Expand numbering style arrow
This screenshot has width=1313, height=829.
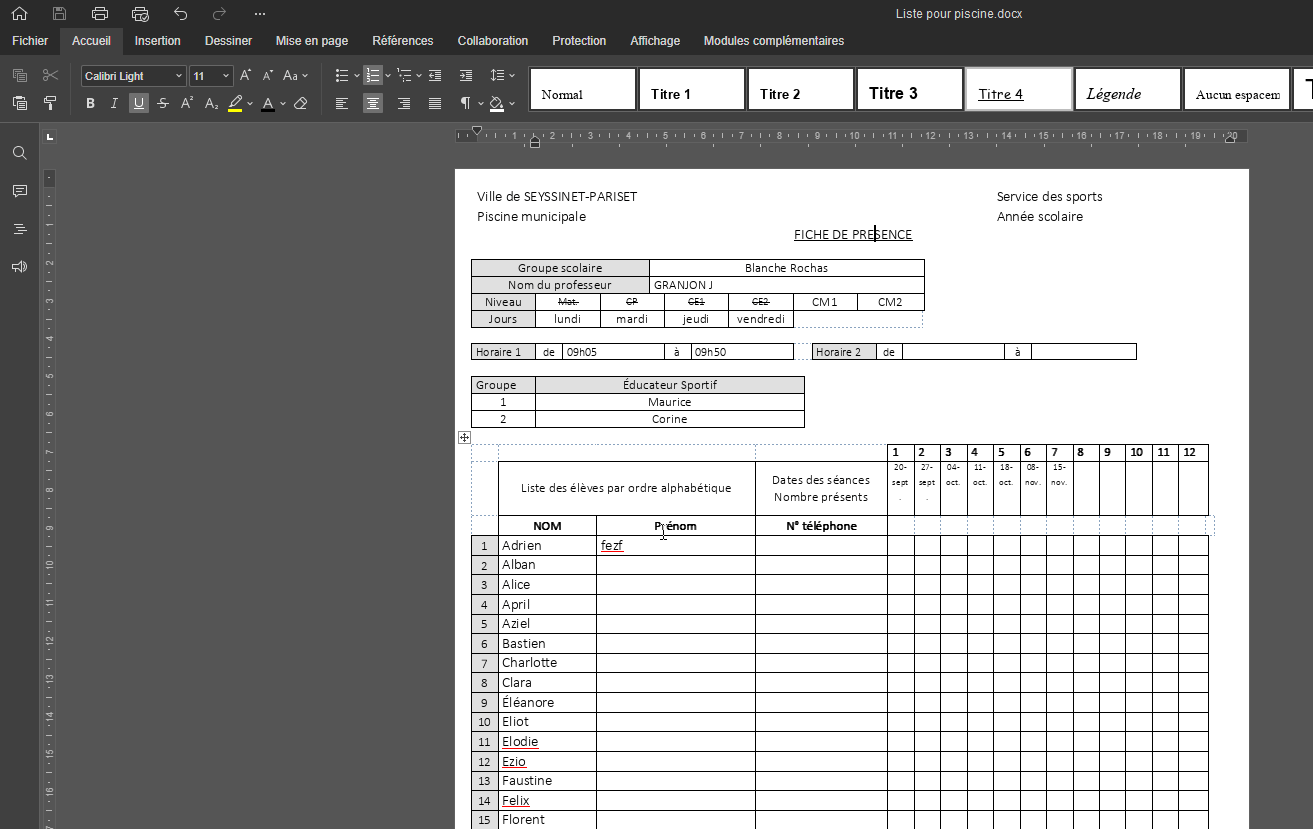point(387,76)
